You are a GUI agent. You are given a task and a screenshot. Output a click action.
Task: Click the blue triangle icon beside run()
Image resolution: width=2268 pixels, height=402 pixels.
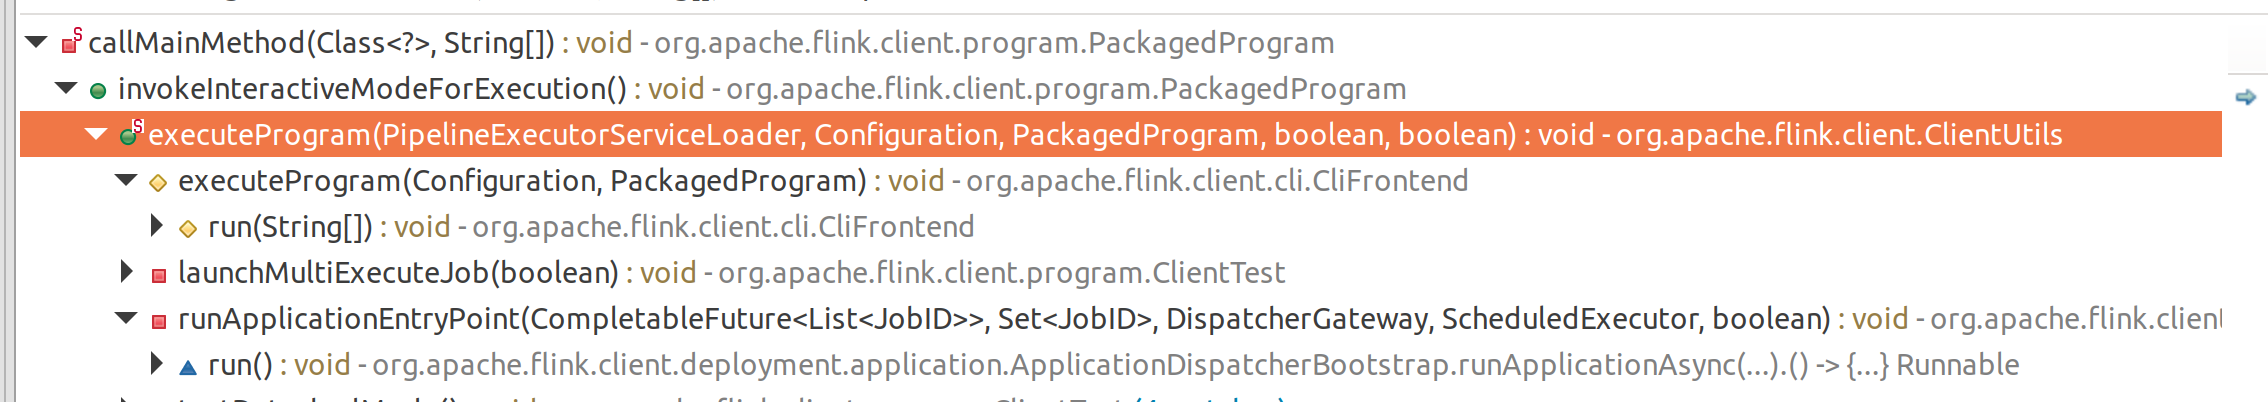188,367
